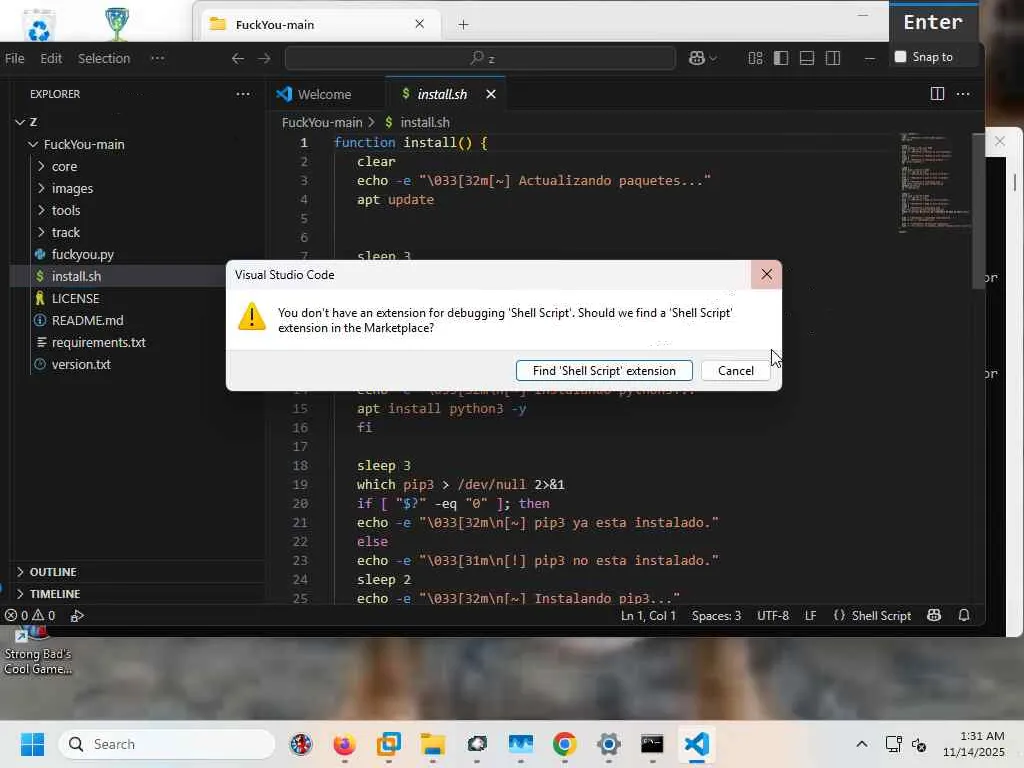The image size is (1024, 768).
Task: Click errors and warnings status indicator
Action: 30,616
